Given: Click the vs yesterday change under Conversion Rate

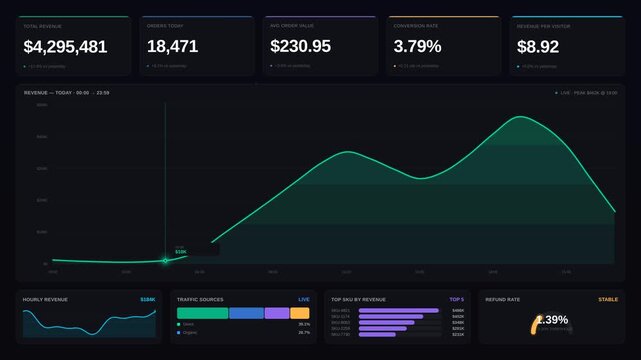Looking at the screenshot, I should pos(416,66).
